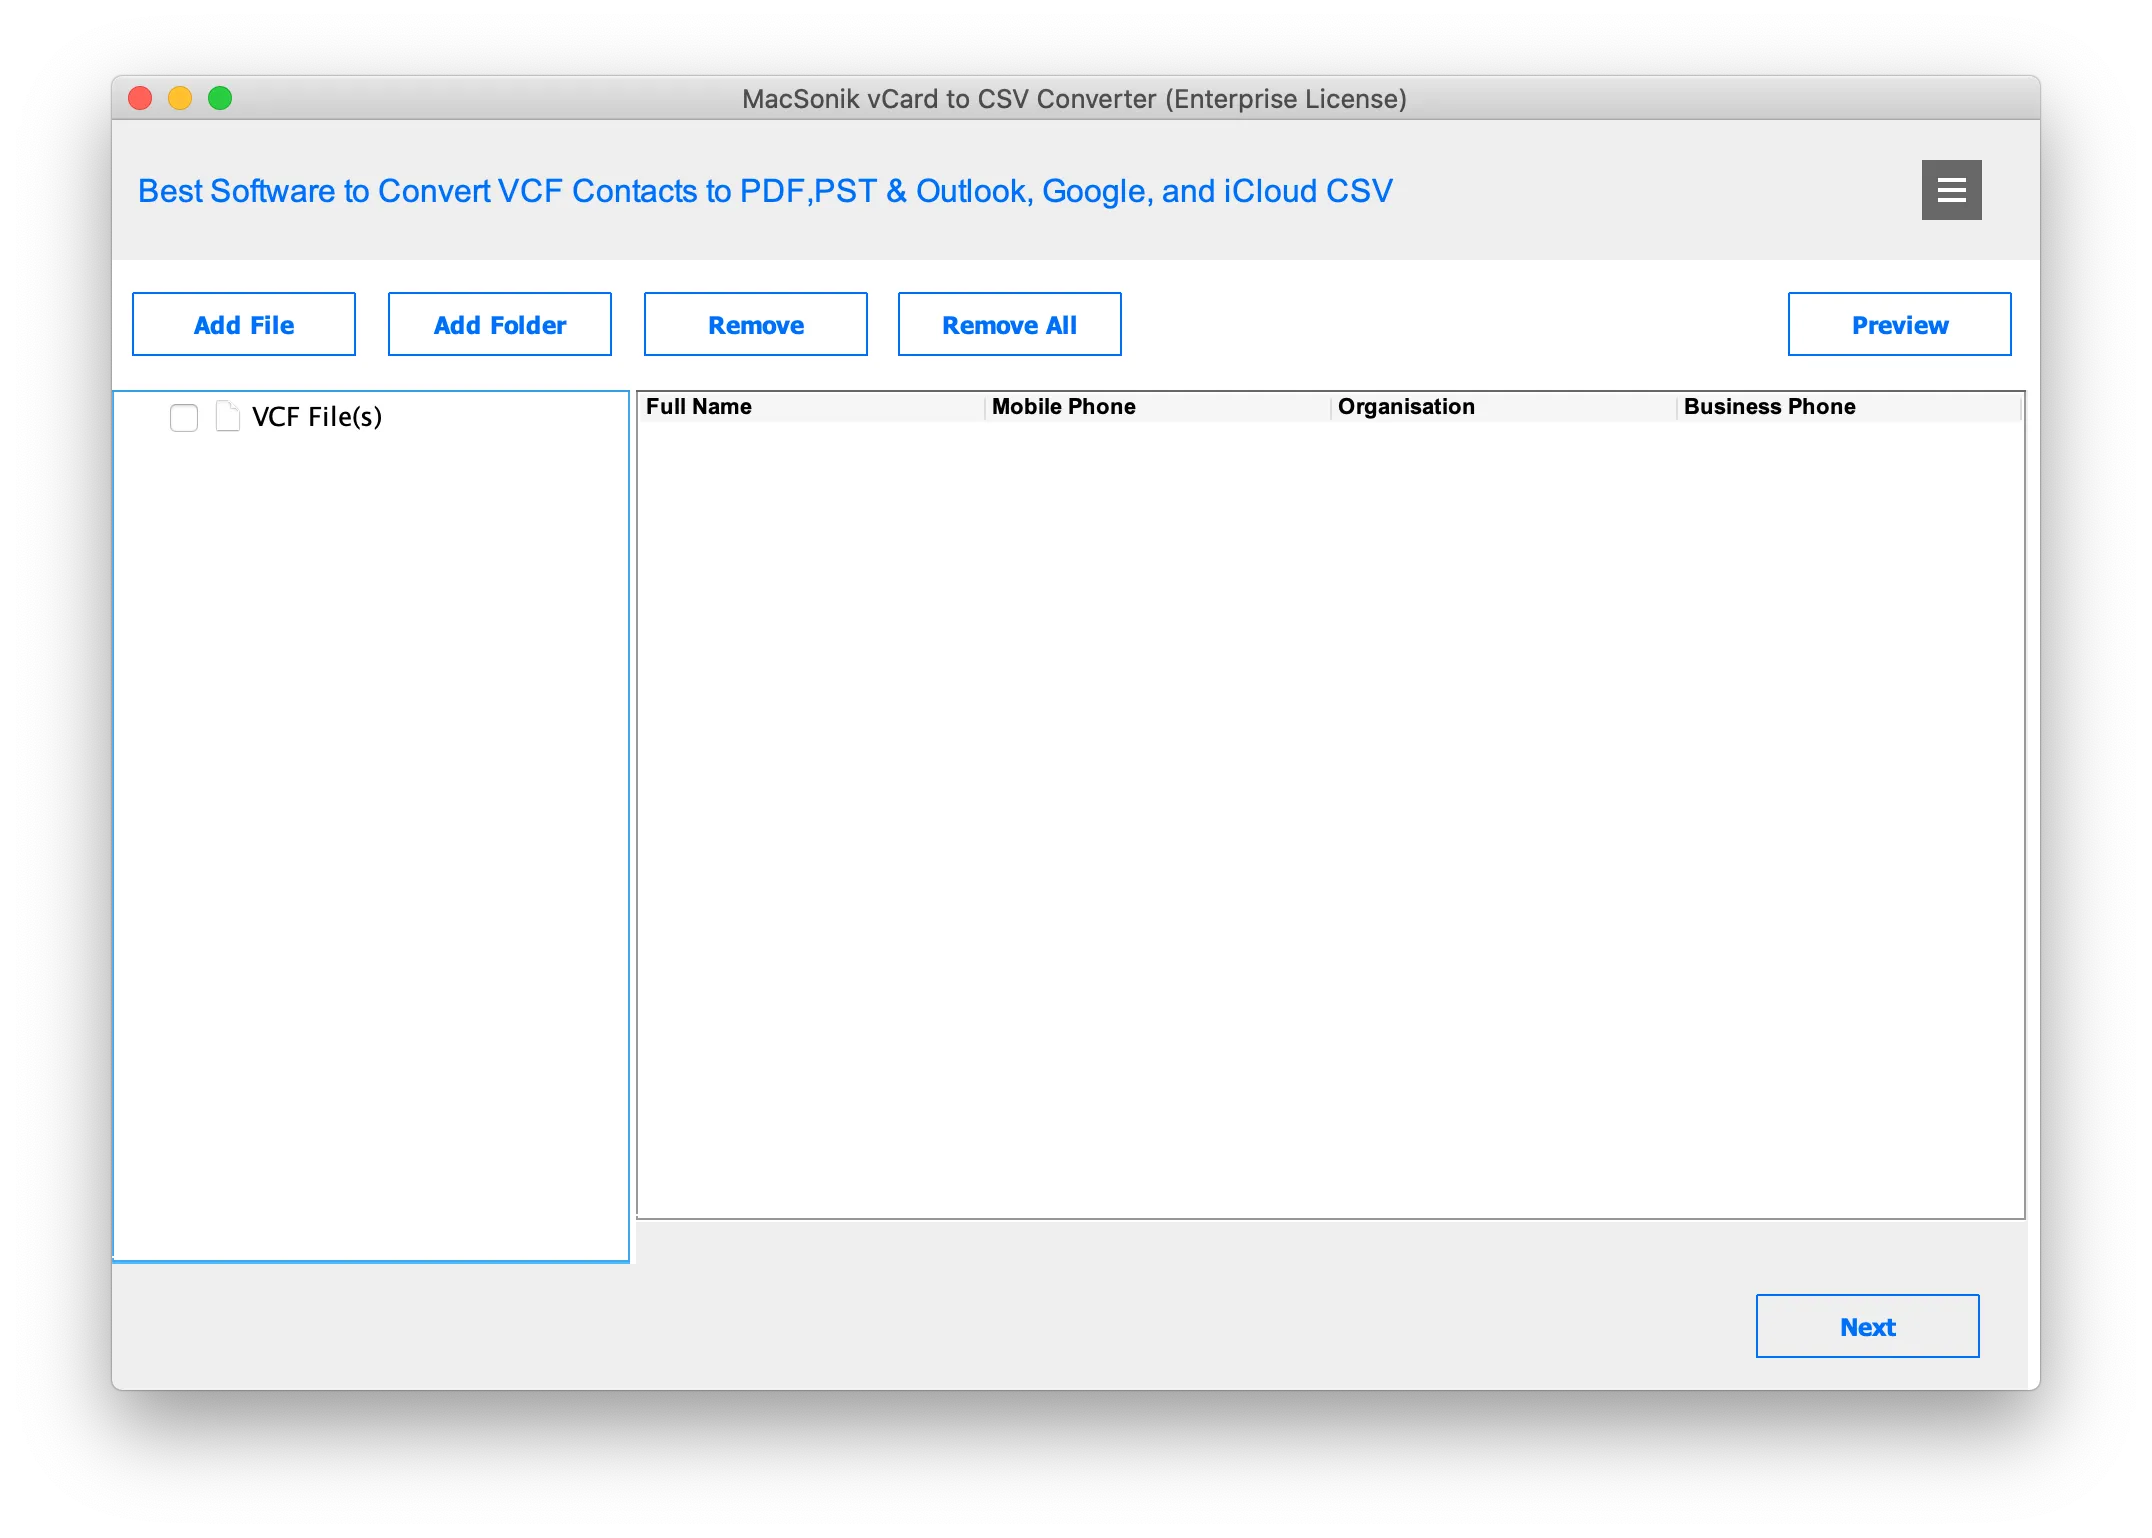Proceed with the Next button
The height and width of the screenshot is (1538, 2152).
point(1868,1326)
